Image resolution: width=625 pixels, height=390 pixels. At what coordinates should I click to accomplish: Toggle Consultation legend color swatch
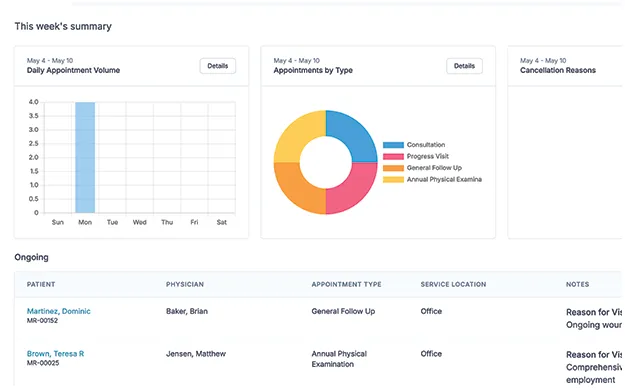point(393,145)
